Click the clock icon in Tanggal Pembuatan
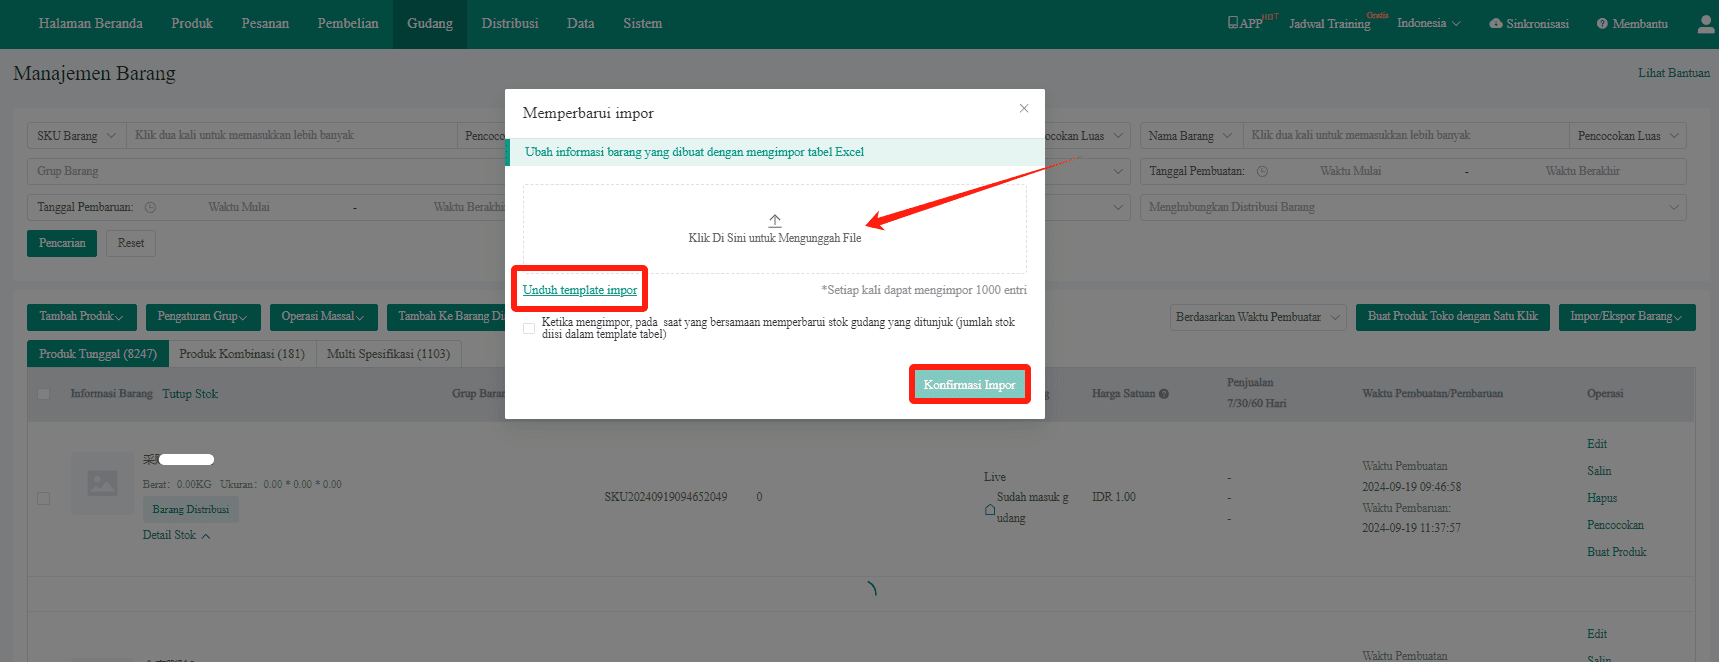1719x662 pixels. 1262,172
